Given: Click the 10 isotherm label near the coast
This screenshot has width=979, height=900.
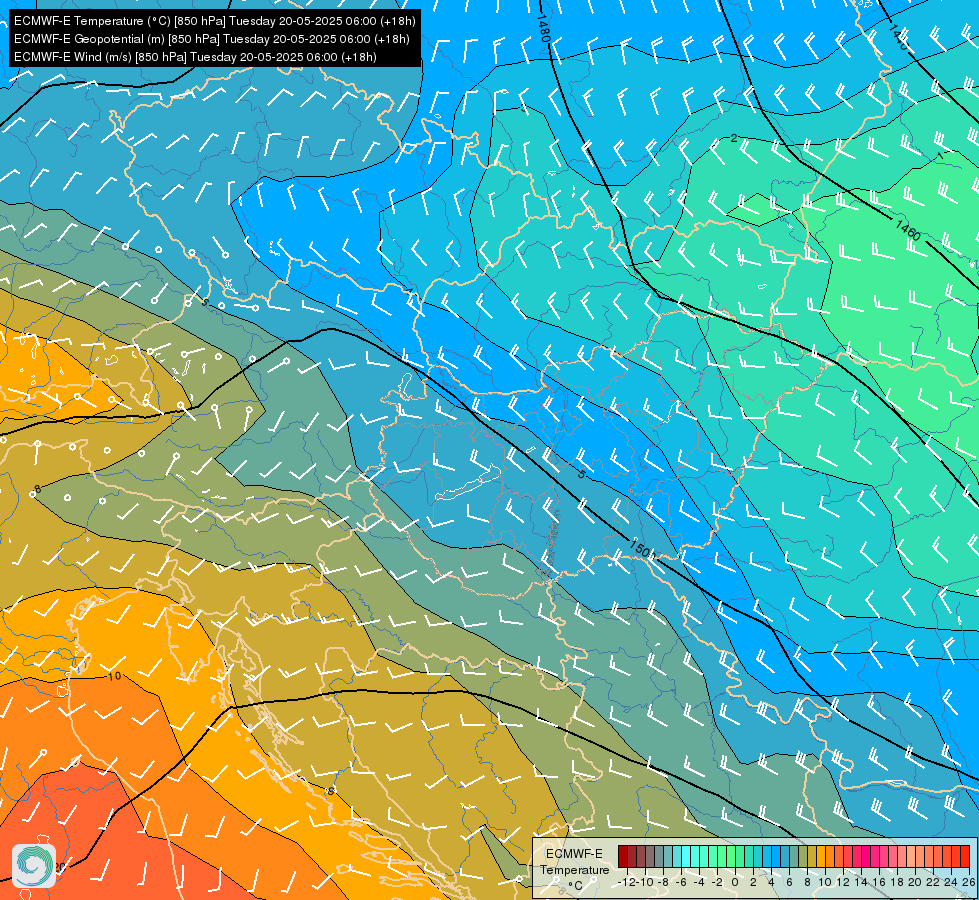Looking at the screenshot, I should coord(114,676).
